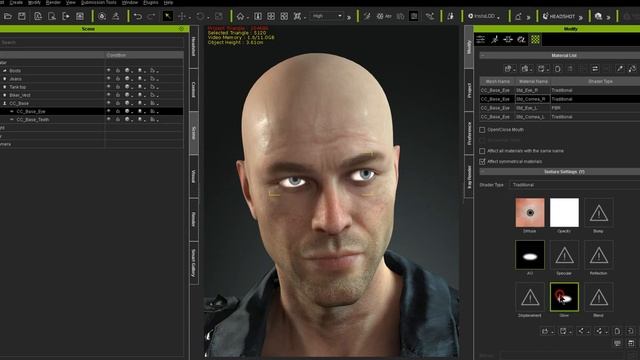Toggle visibility eye for Biker_Vest row

coord(109,95)
